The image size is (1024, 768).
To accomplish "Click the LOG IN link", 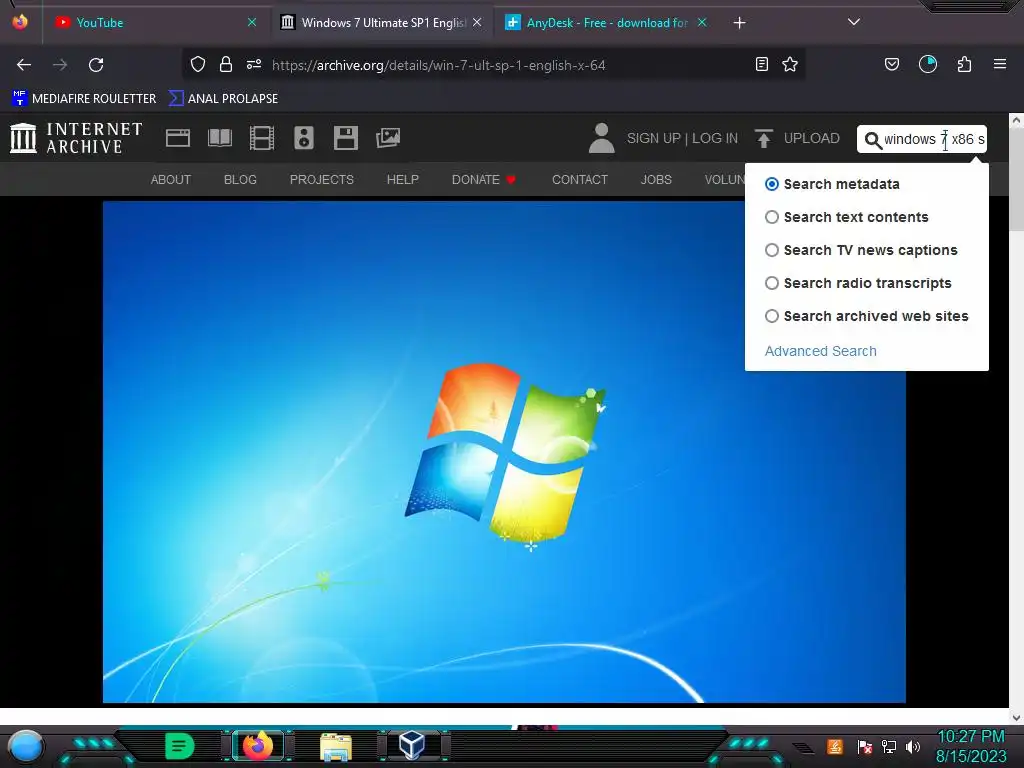I will 715,138.
